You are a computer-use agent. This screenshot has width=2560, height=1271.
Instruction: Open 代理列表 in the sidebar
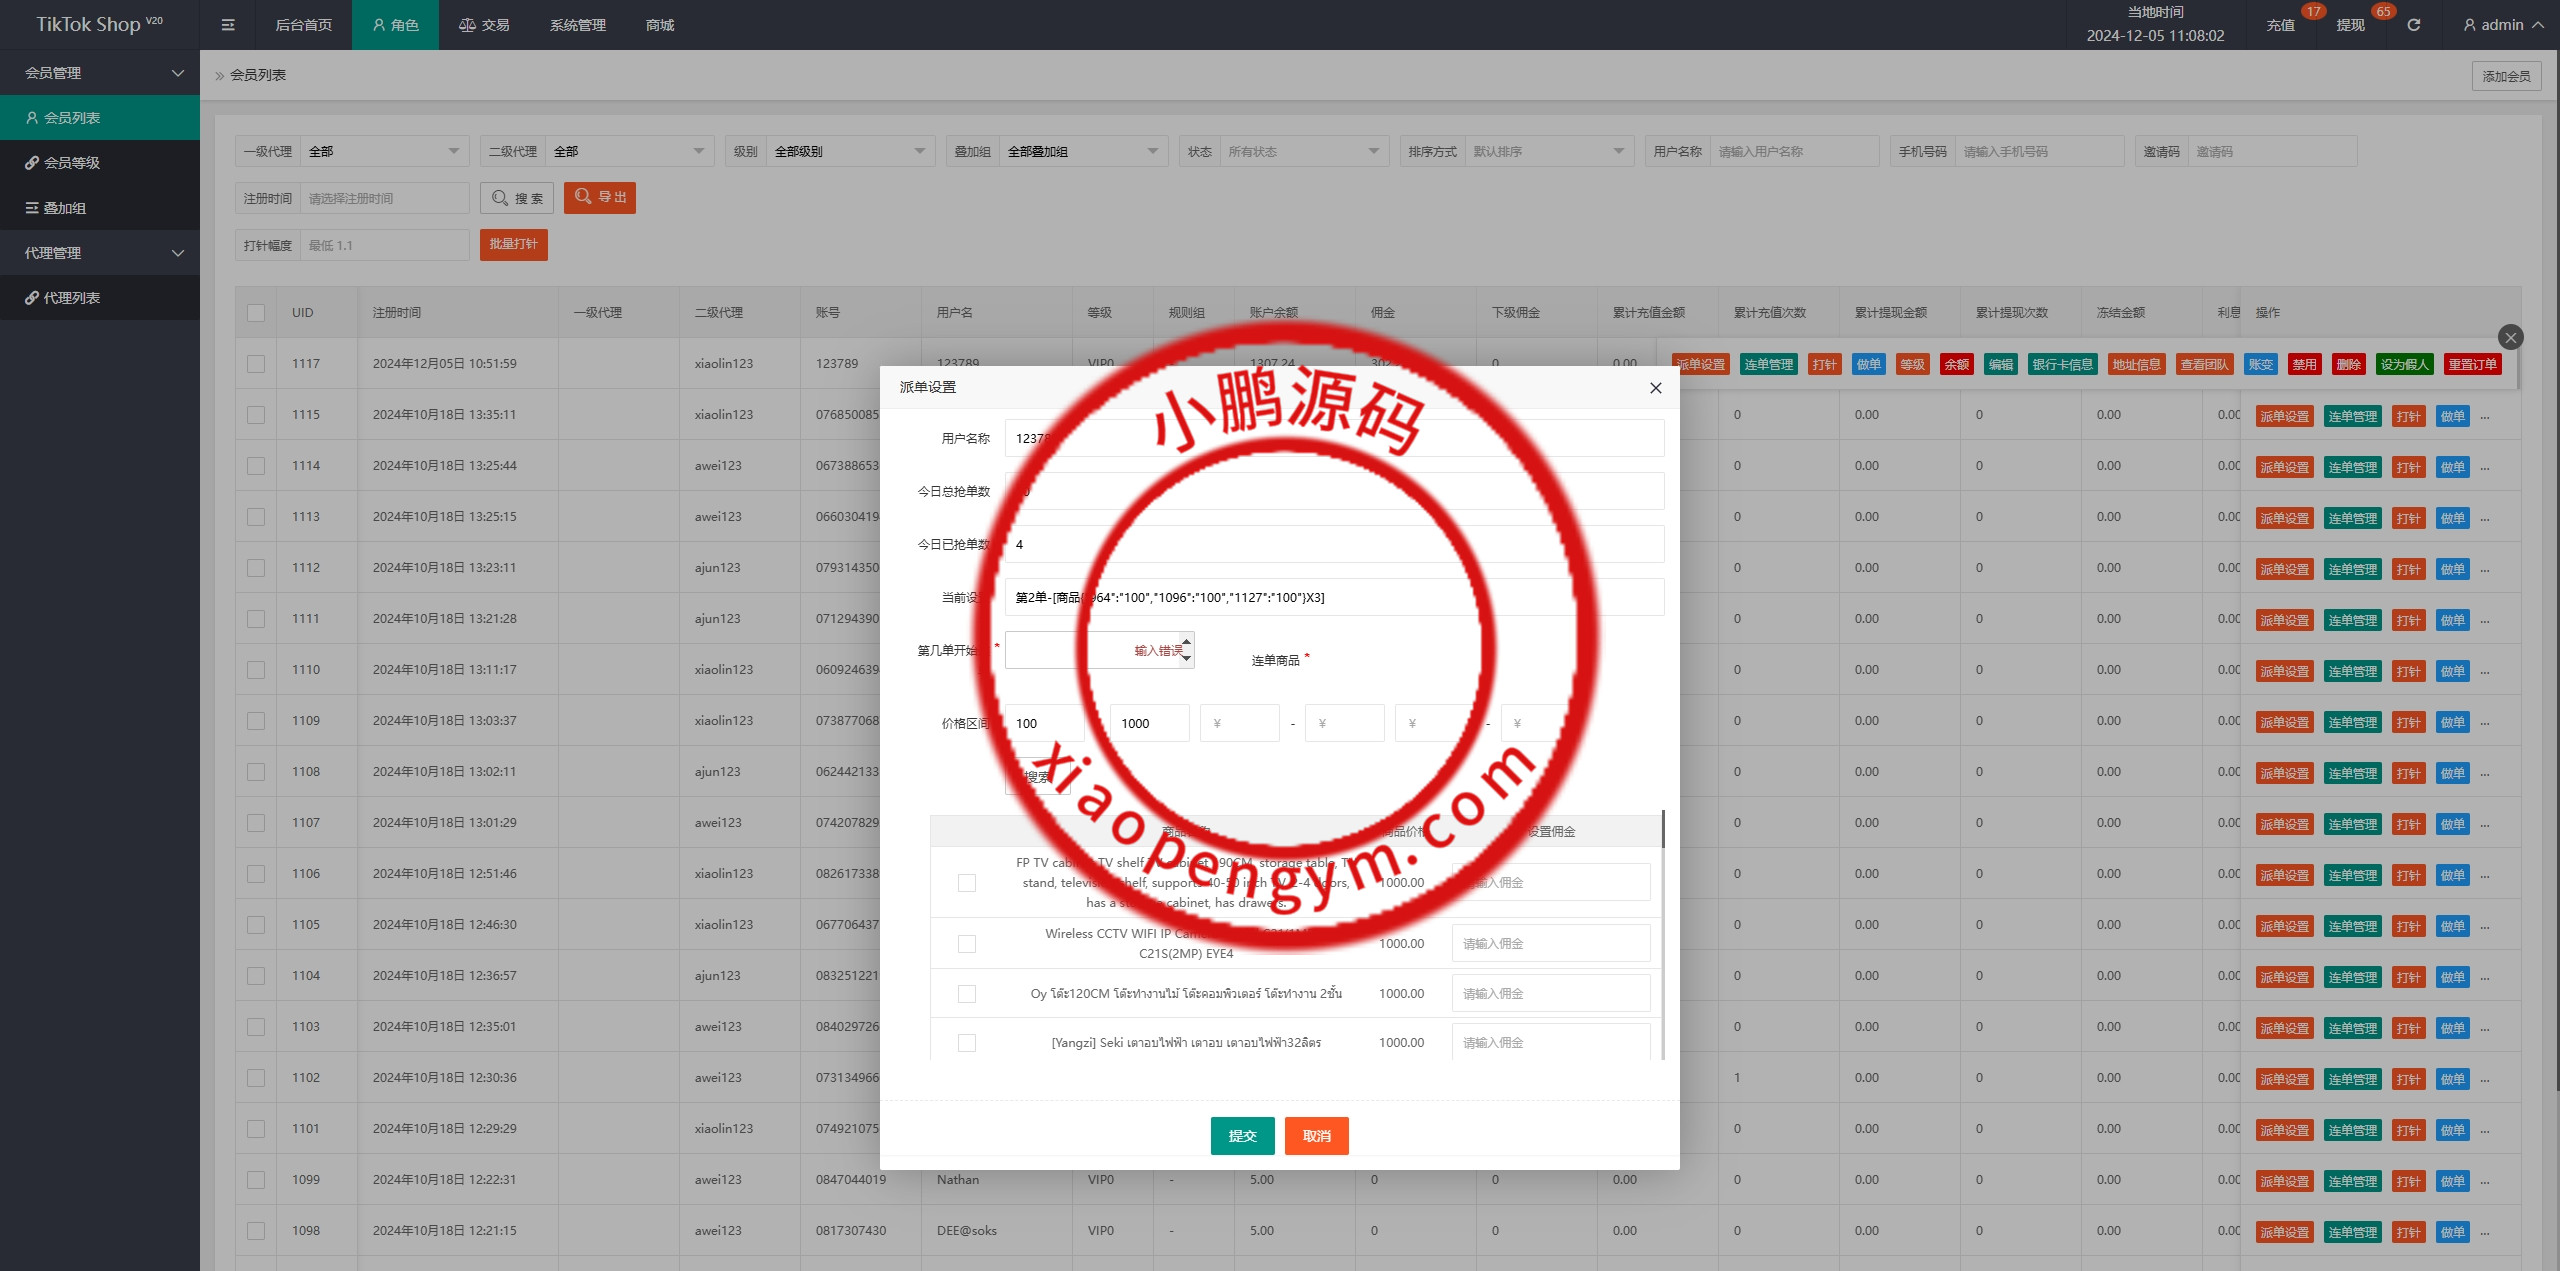click(x=70, y=298)
